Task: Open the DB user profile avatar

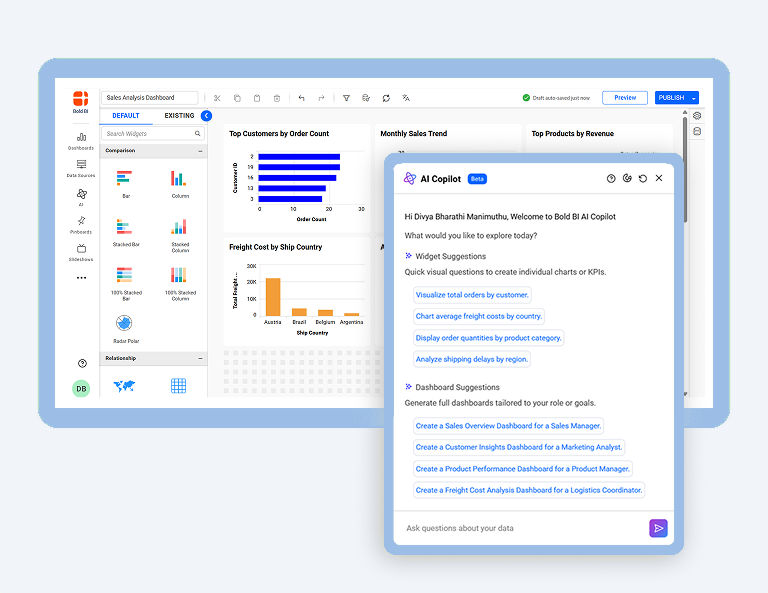Action: point(81,389)
